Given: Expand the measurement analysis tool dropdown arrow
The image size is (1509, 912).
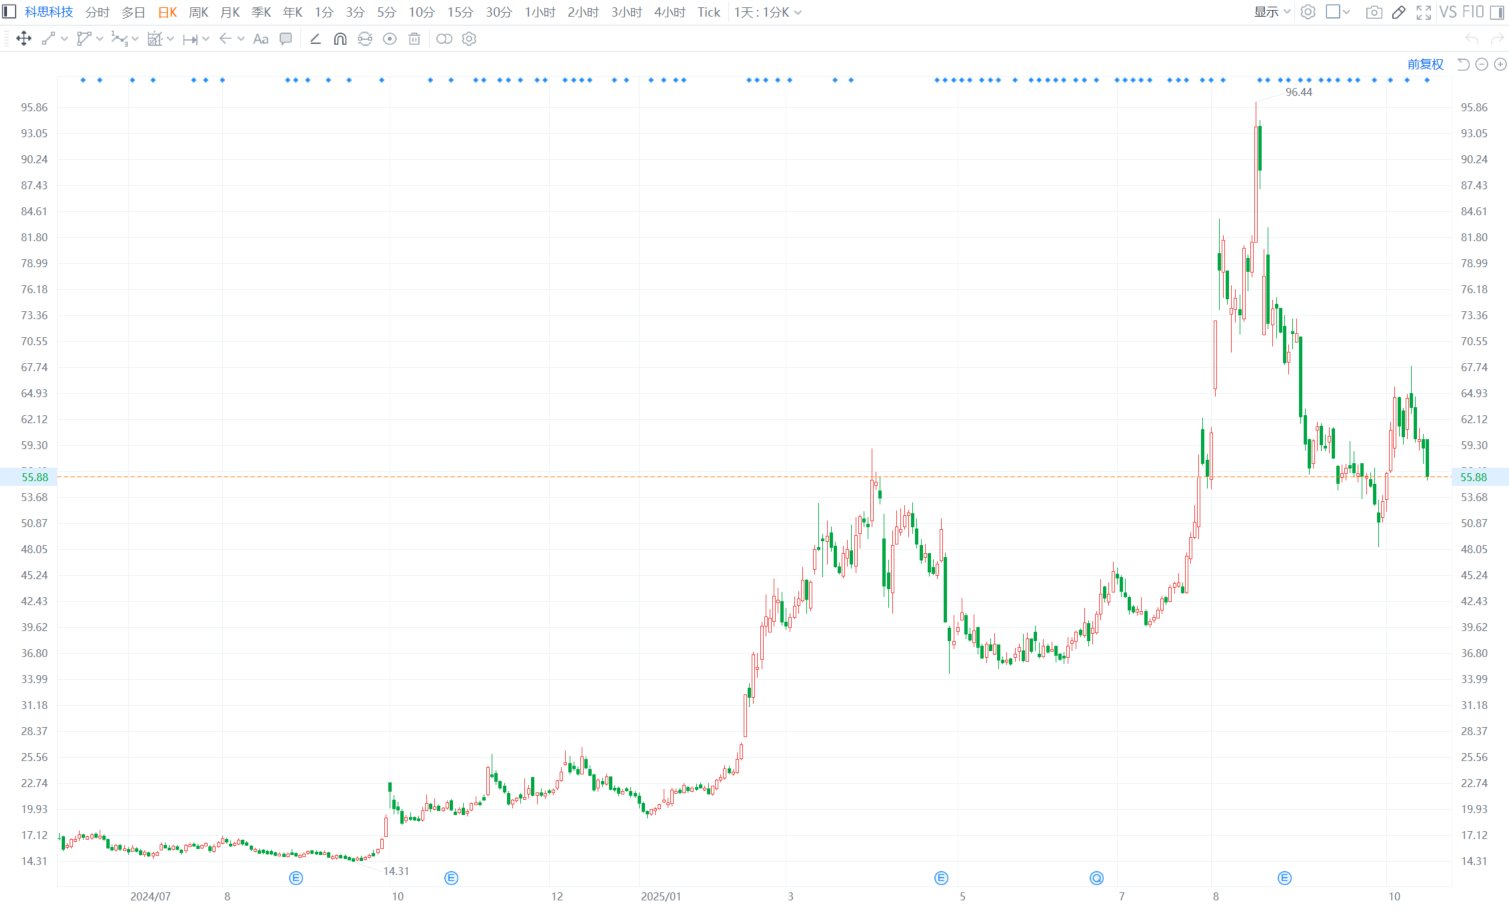Looking at the screenshot, I should tap(170, 39).
